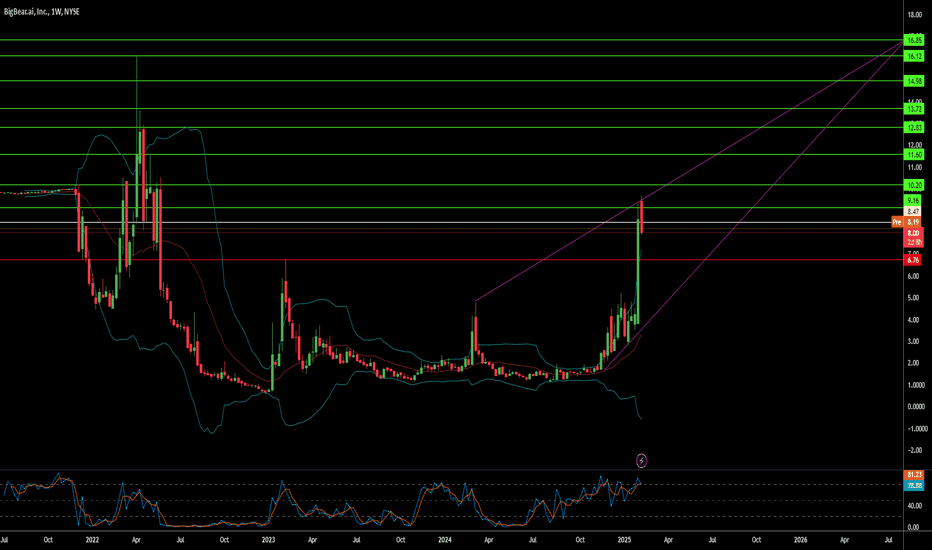Click the orange 81.23 oscillator value

point(914,474)
